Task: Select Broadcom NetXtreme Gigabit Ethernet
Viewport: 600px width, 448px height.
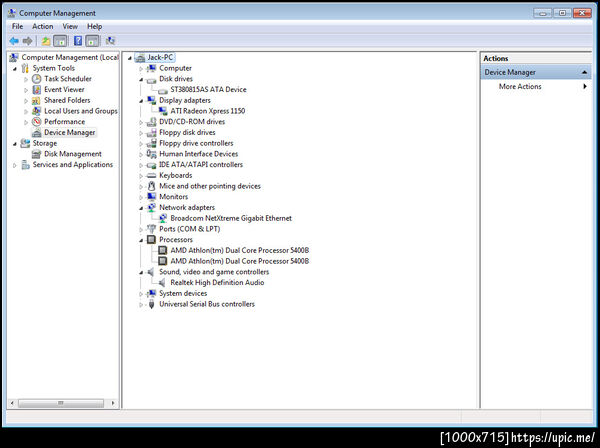Action: click(x=231, y=218)
